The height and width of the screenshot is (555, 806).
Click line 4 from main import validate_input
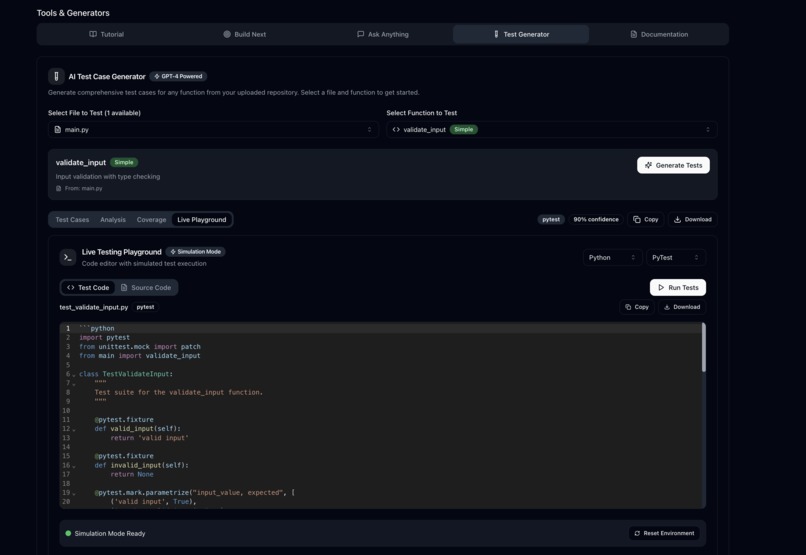point(140,356)
